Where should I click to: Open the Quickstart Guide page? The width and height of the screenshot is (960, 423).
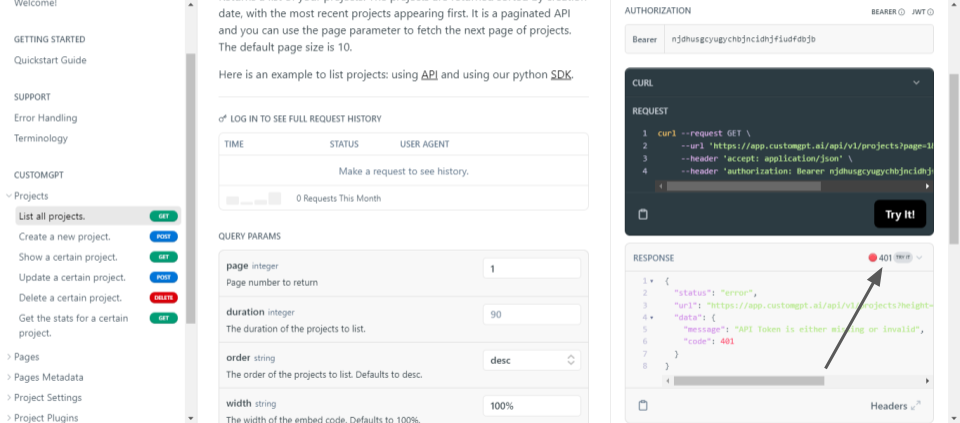pos(50,60)
